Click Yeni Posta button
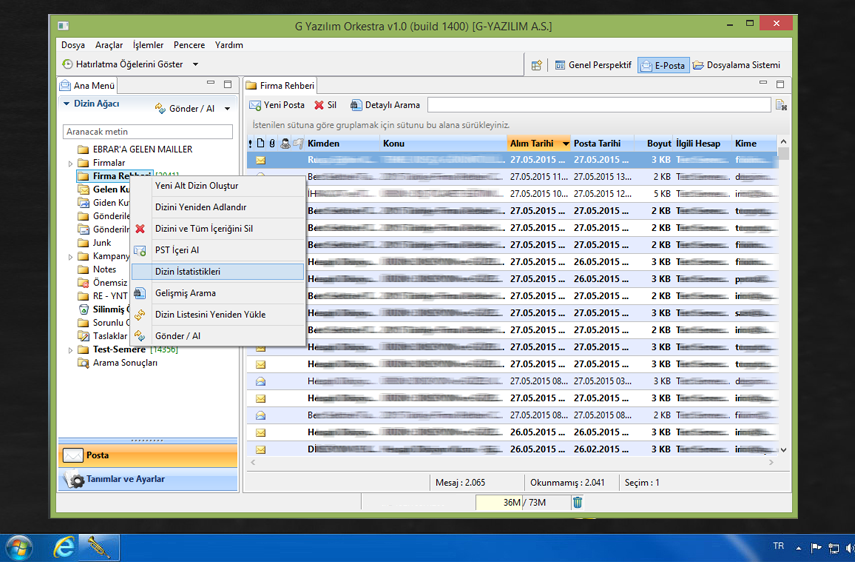The width and height of the screenshot is (855, 562). pos(276,105)
